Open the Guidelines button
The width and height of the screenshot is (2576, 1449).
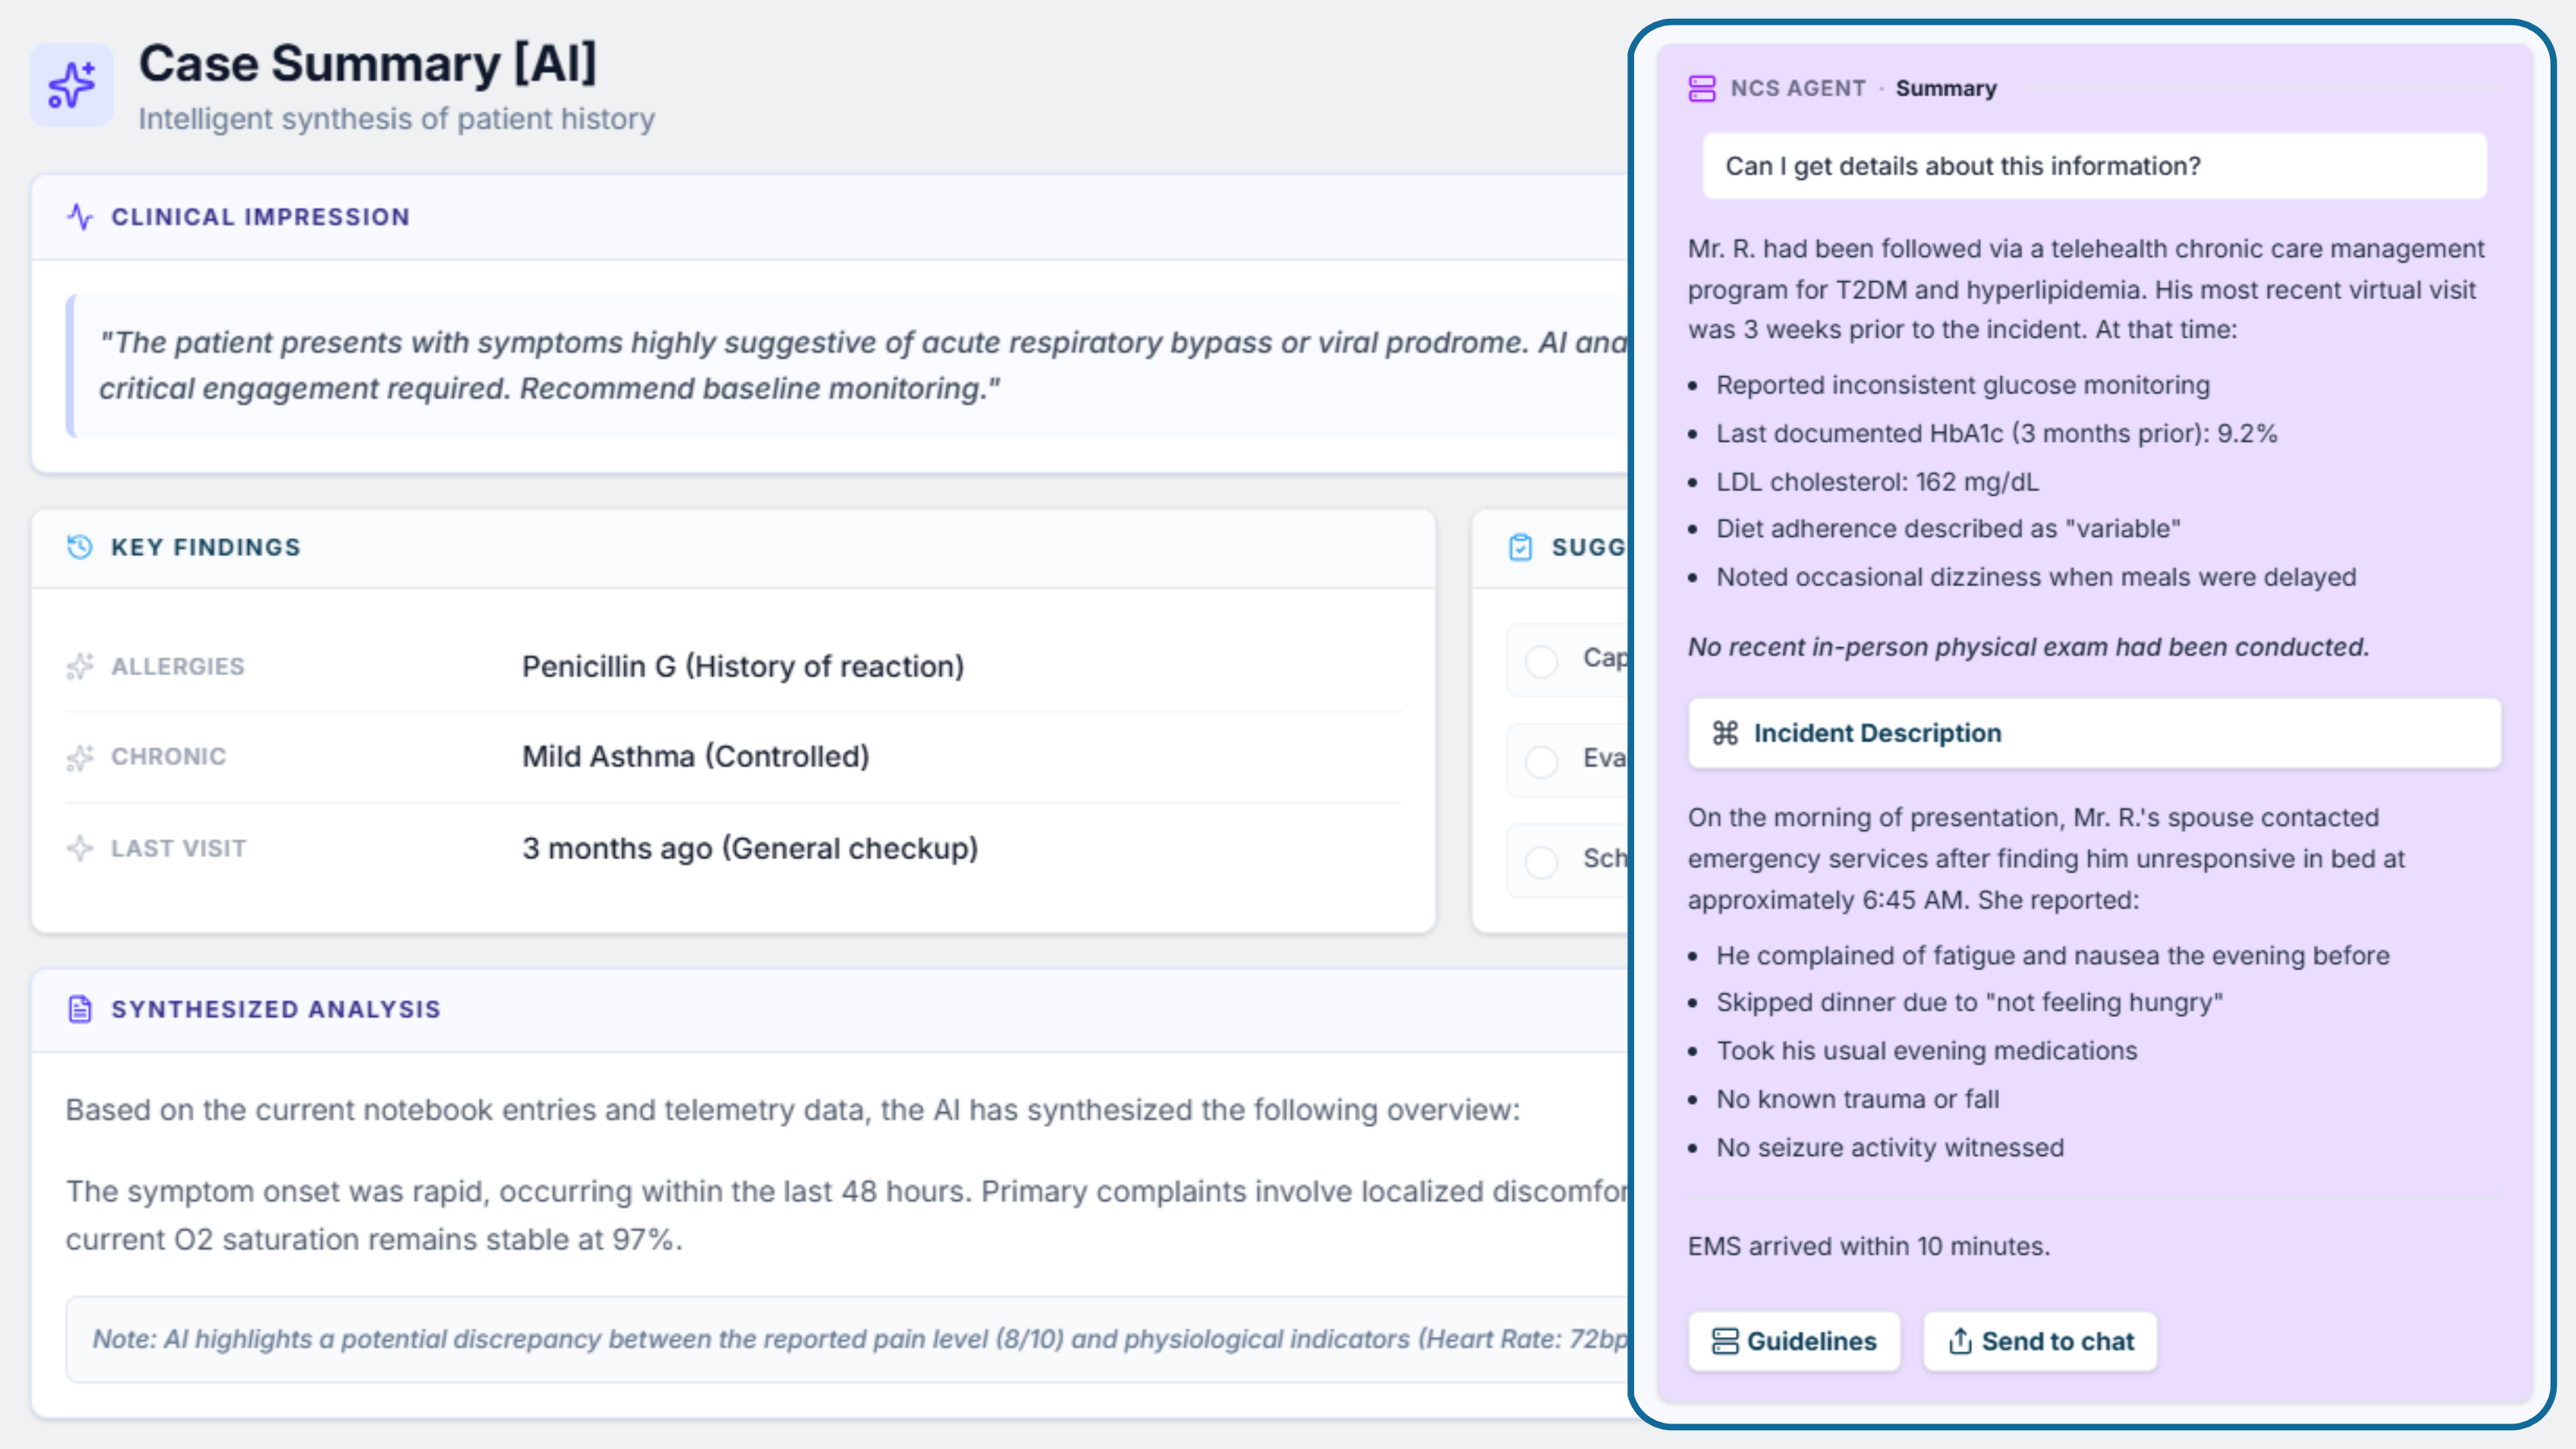pos(1794,1341)
